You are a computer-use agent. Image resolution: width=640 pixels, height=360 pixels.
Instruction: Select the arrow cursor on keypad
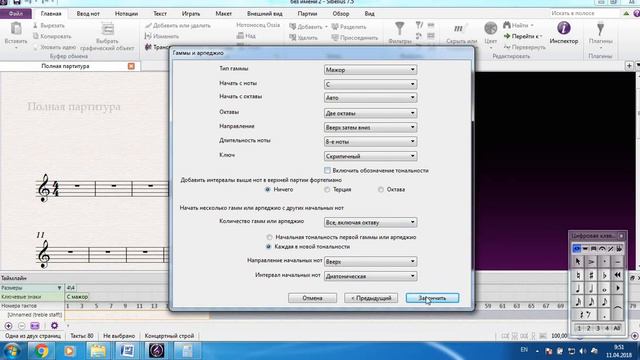pyautogui.click(x=578, y=262)
